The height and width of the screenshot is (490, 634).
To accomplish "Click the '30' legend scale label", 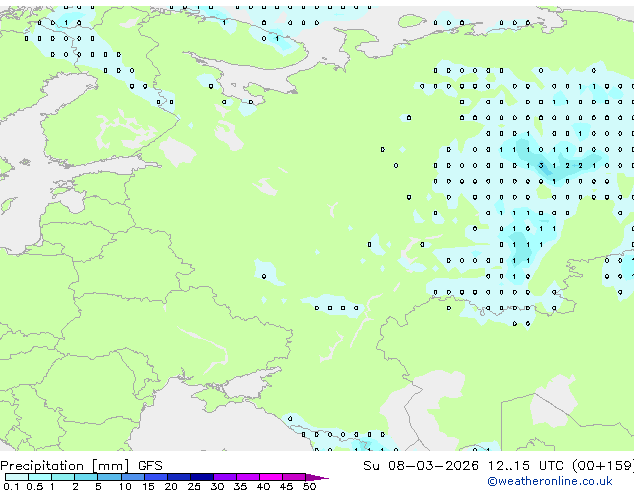I will pos(217,486).
